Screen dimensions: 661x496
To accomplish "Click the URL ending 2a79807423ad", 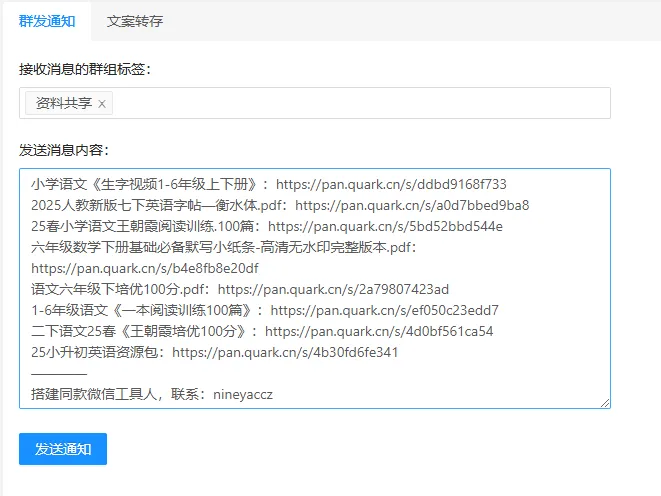I will [x=333, y=290].
